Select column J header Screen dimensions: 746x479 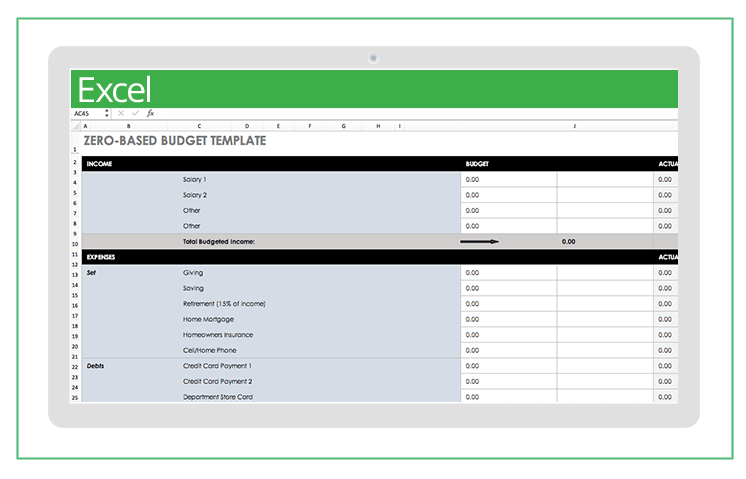pyautogui.click(x=574, y=127)
